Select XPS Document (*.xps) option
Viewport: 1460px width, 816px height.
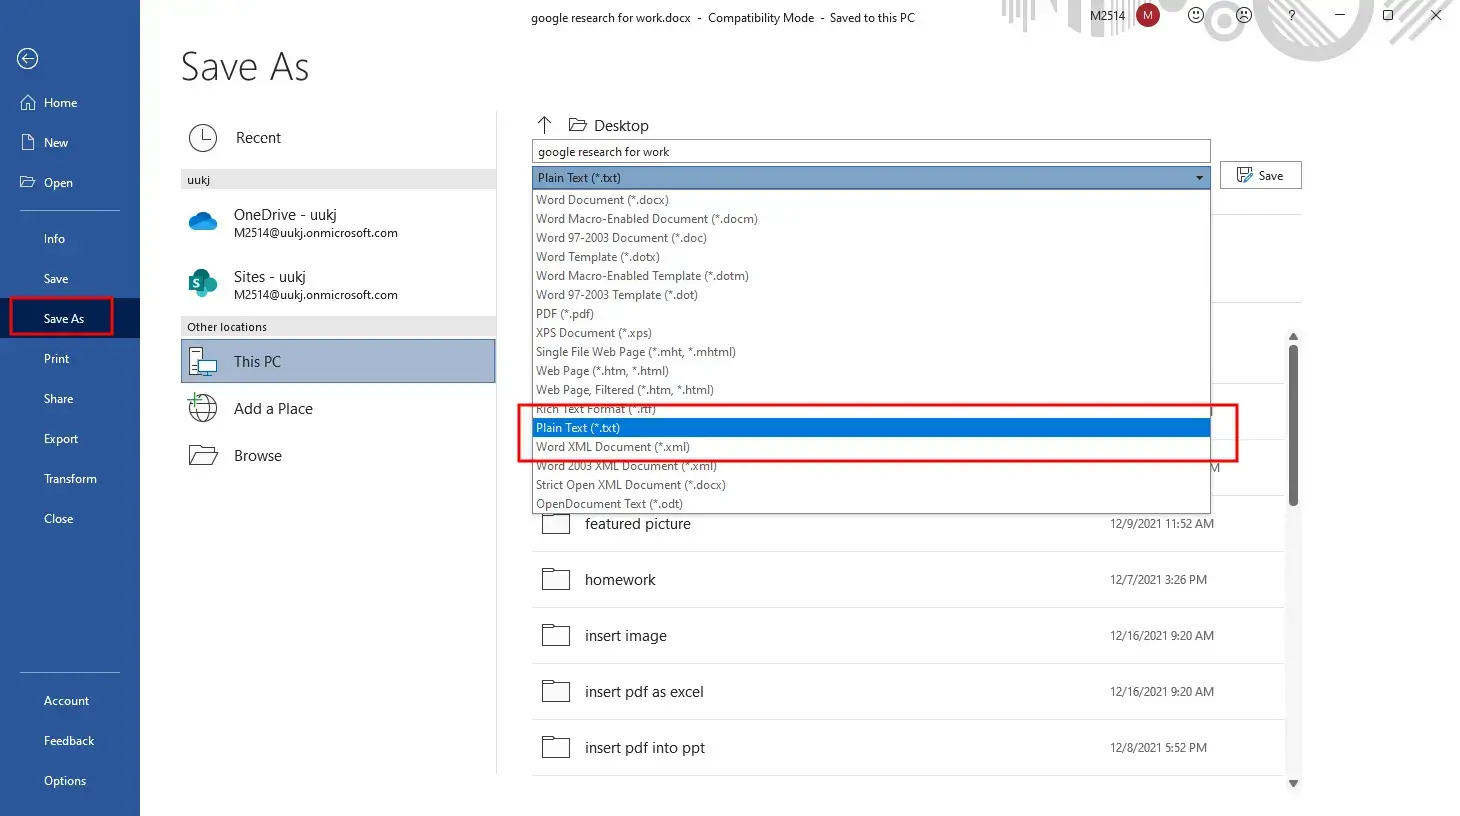click(871, 333)
